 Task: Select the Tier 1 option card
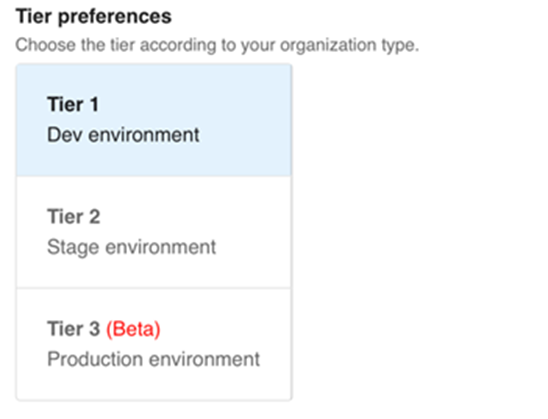tap(154, 120)
